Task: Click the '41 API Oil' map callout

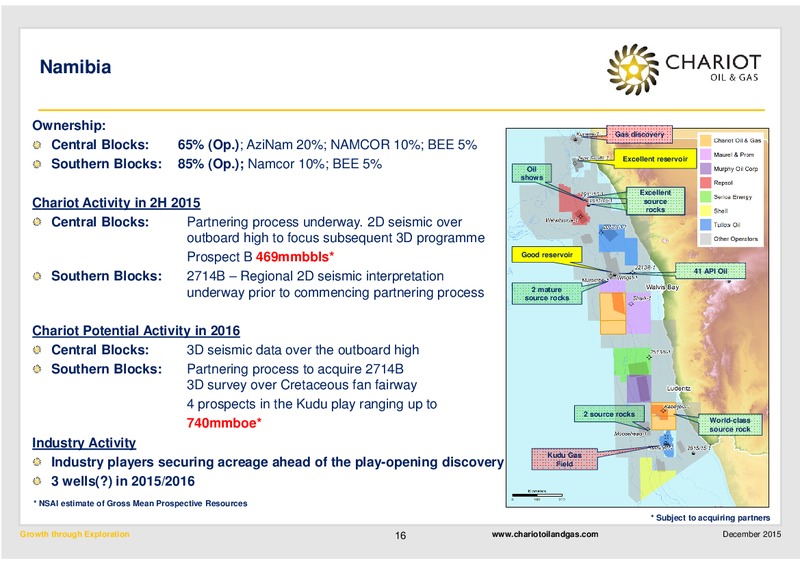Action: point(710,271)
